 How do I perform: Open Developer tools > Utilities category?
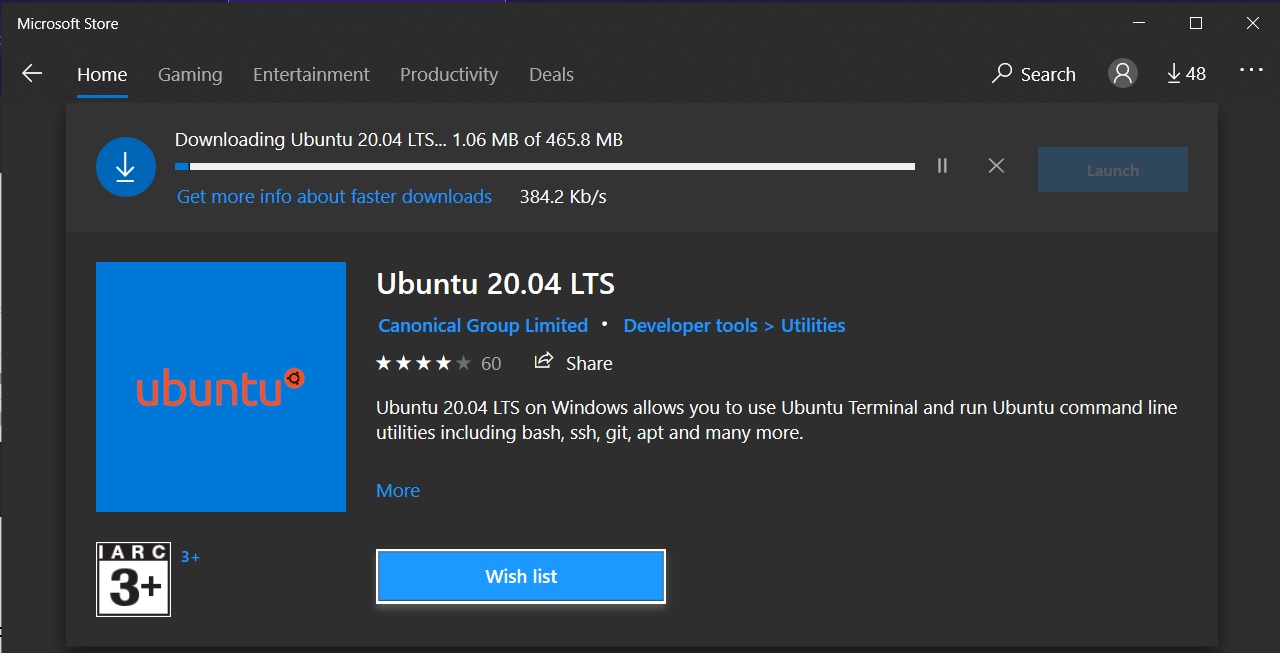tap(734, 326)
